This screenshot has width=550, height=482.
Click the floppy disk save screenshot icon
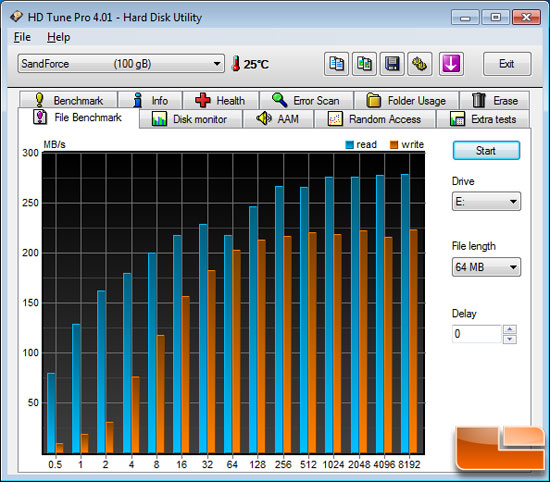coord(392,64)
